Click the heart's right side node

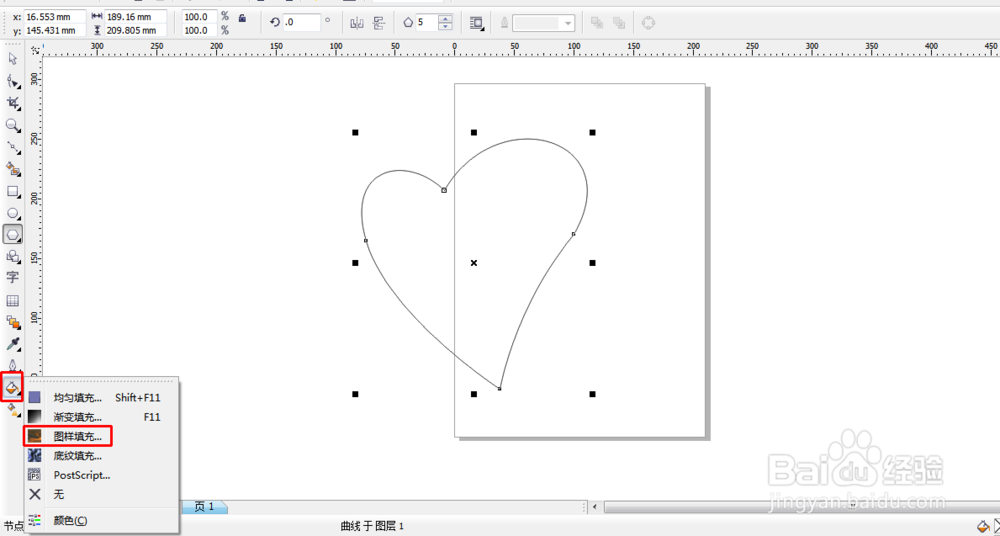(573, 234)
